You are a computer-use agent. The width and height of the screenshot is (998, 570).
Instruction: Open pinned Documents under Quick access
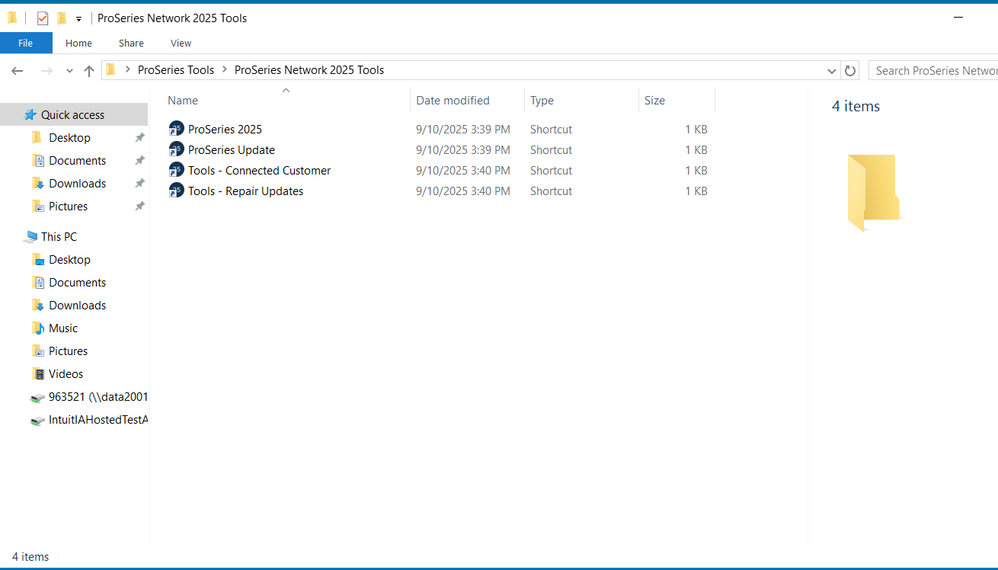(x=77, y=160)
